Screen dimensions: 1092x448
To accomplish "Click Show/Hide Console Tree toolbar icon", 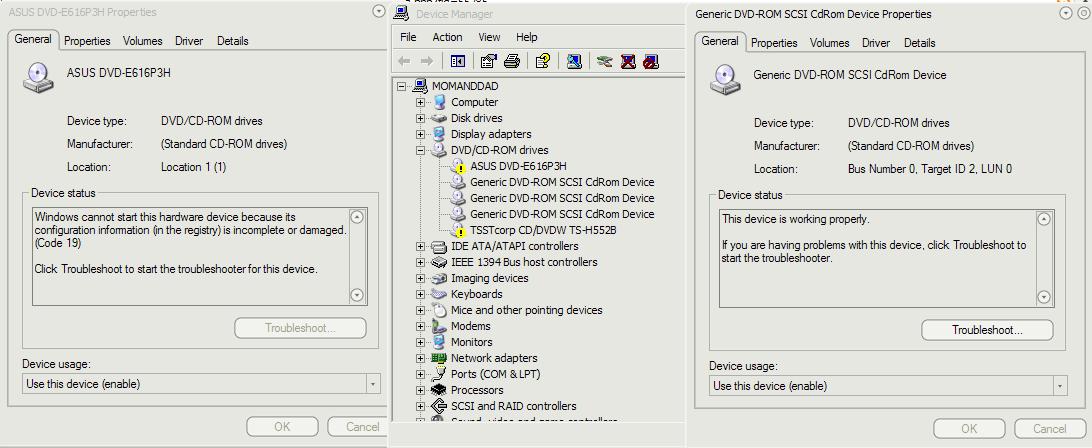I will (x=458, y=61).
